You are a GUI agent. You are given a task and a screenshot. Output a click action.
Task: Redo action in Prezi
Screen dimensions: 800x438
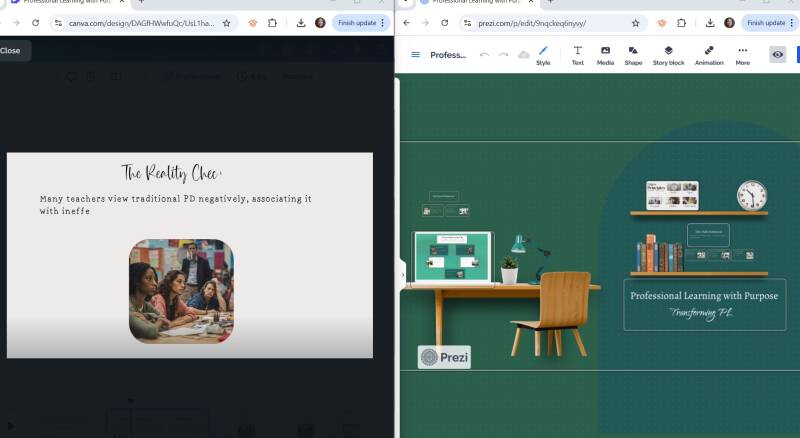click(x=504, y=55)
